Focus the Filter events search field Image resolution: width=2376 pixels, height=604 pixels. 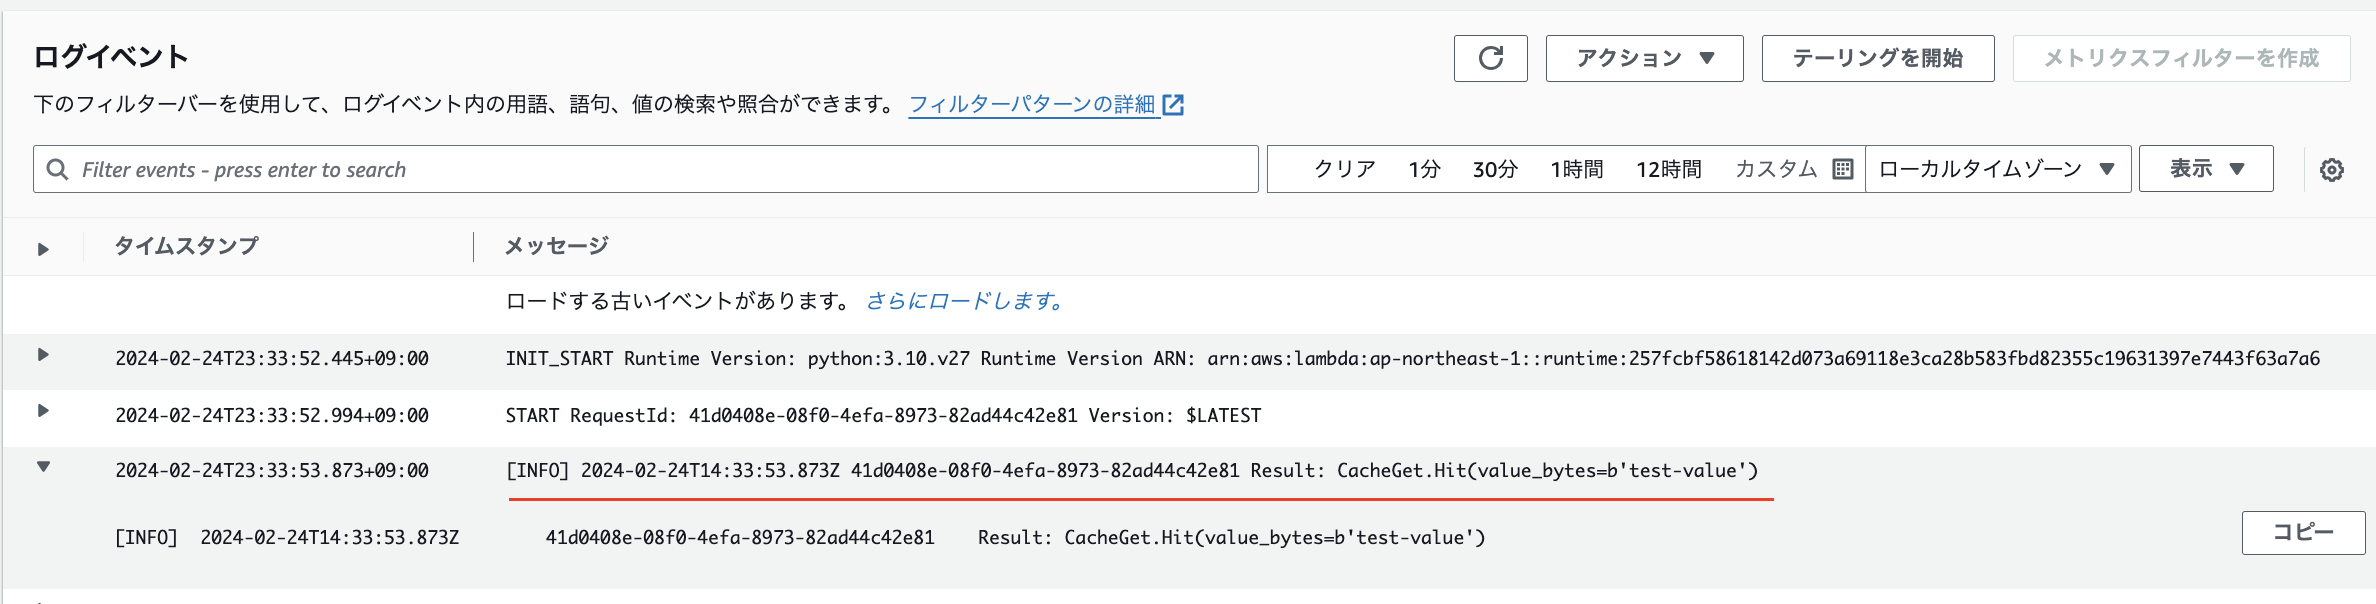[646, 169]
